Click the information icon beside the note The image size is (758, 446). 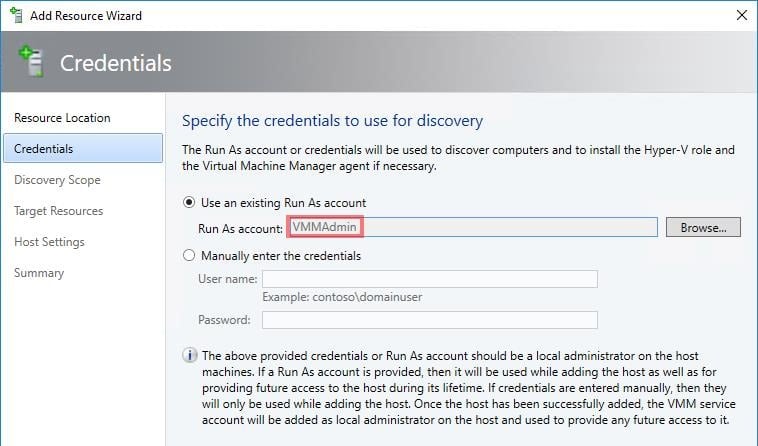[190, 355]
